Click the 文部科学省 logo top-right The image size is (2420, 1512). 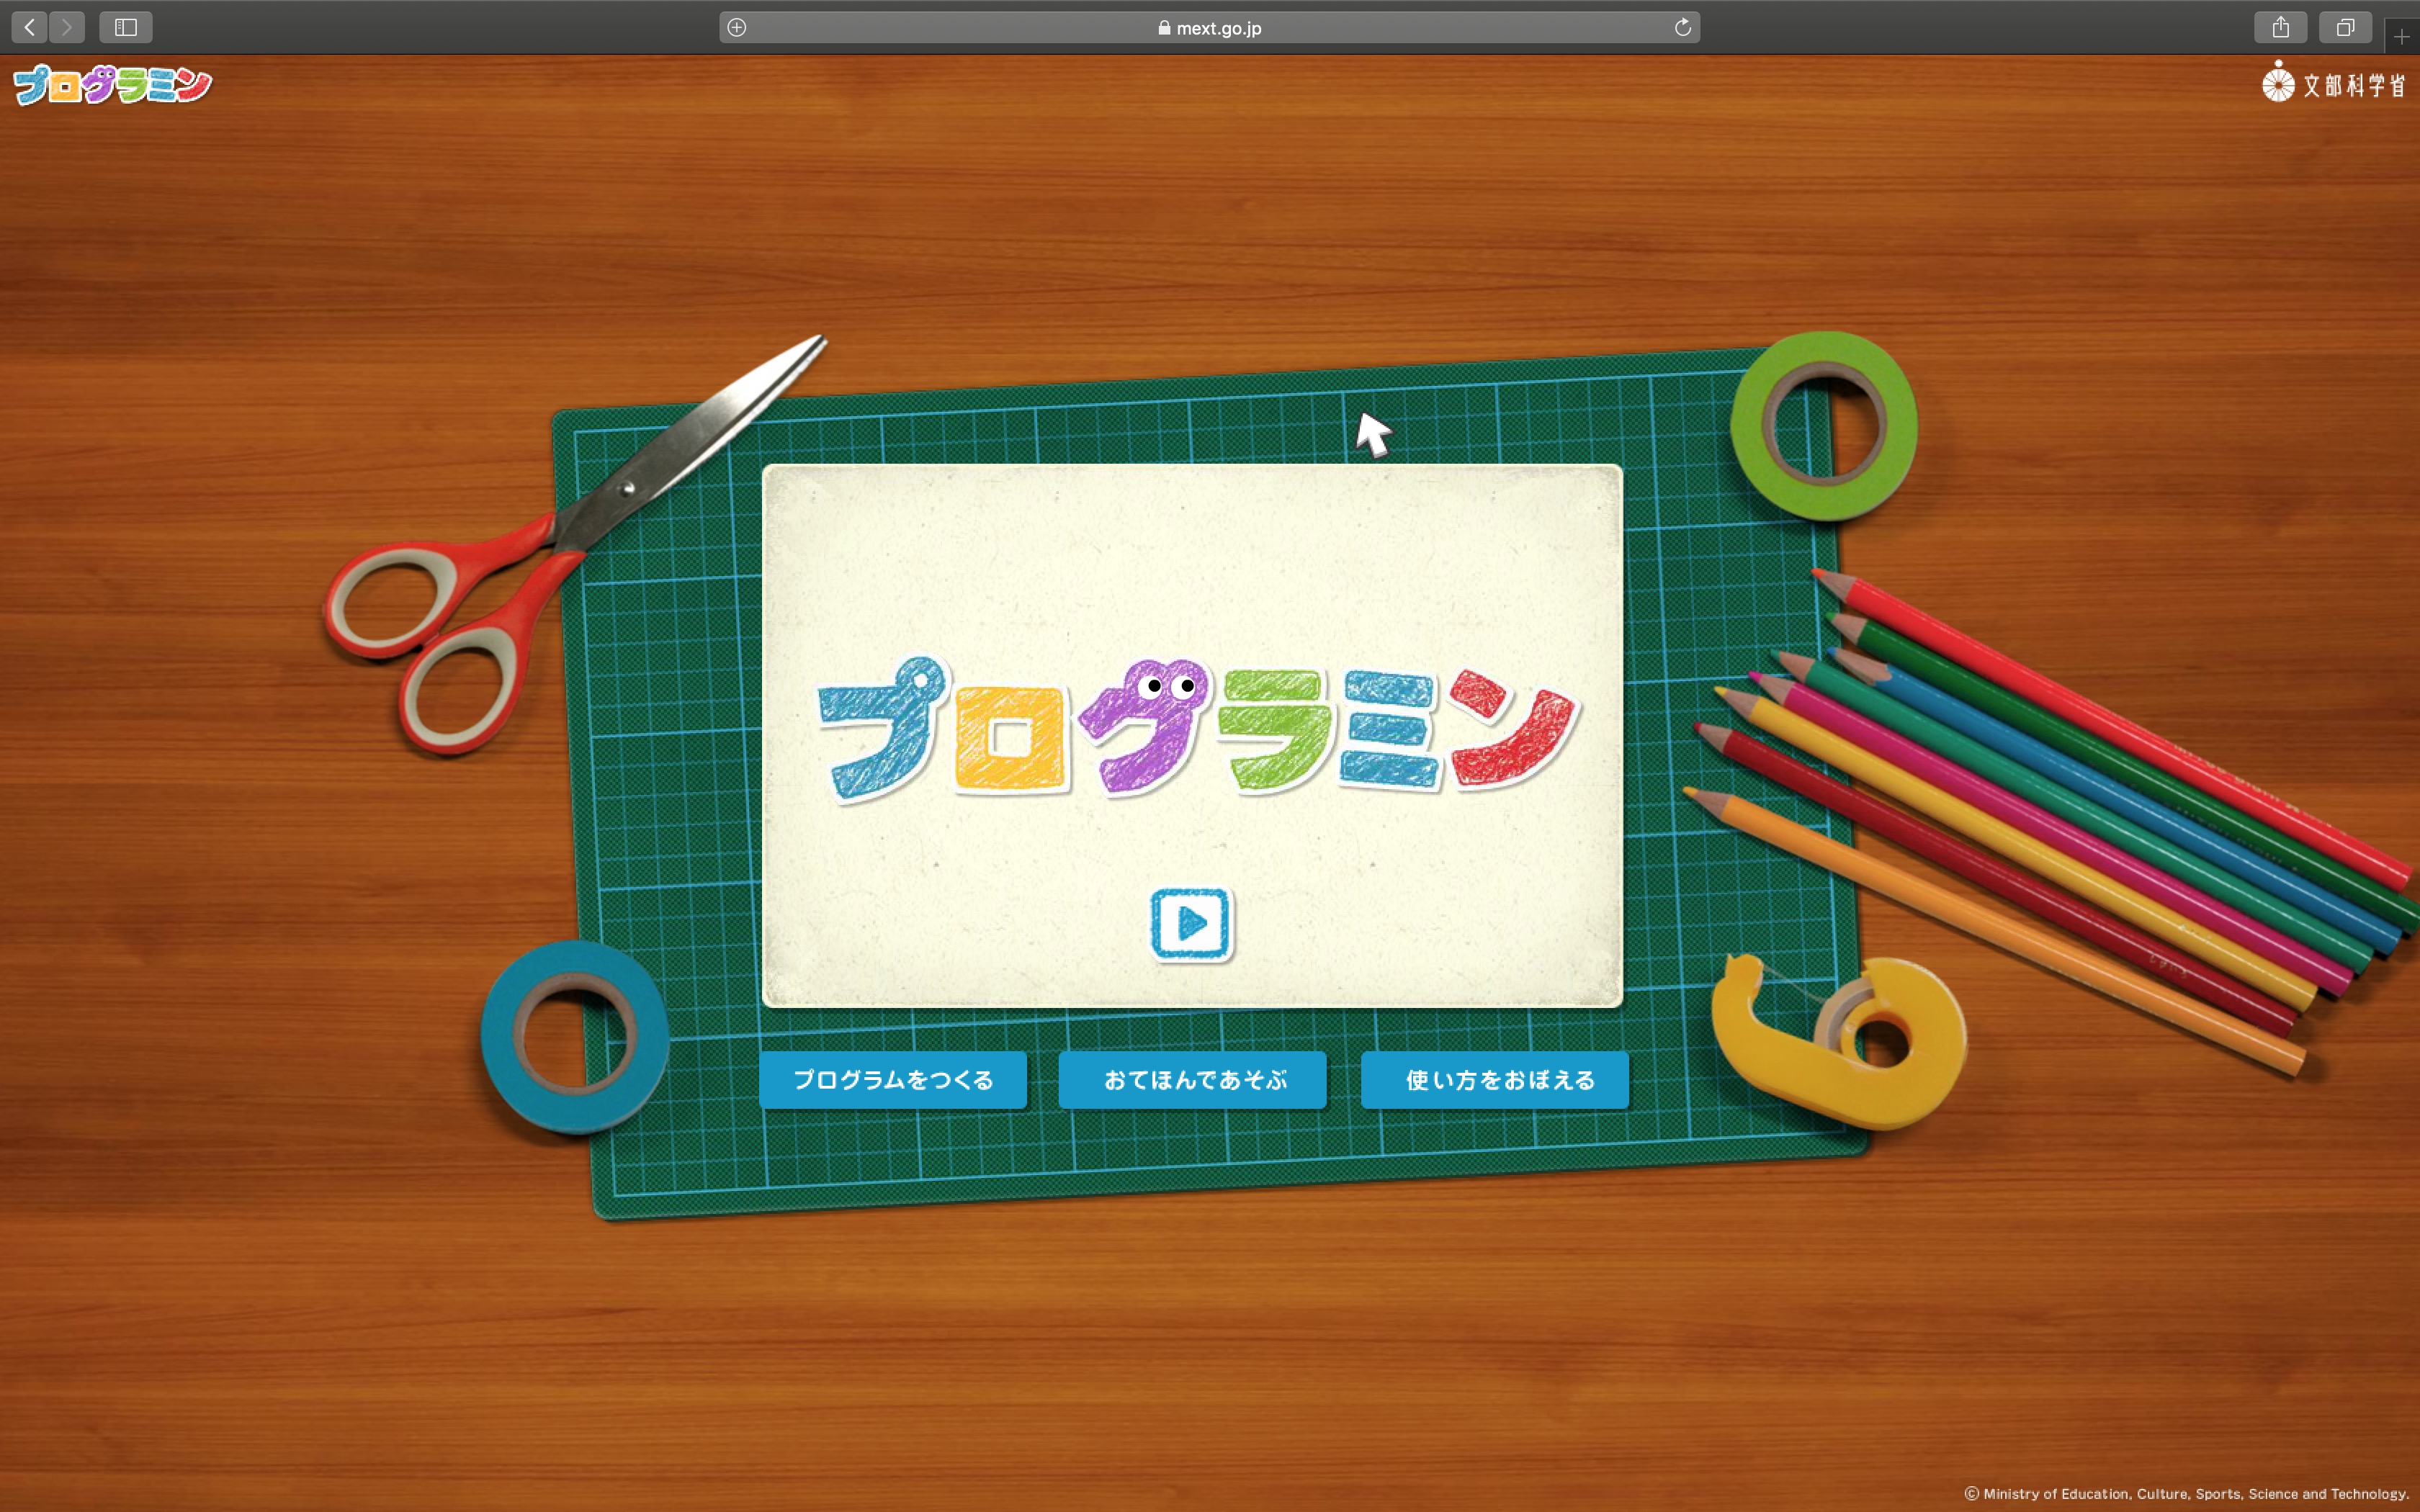(x=2335, y=84)
